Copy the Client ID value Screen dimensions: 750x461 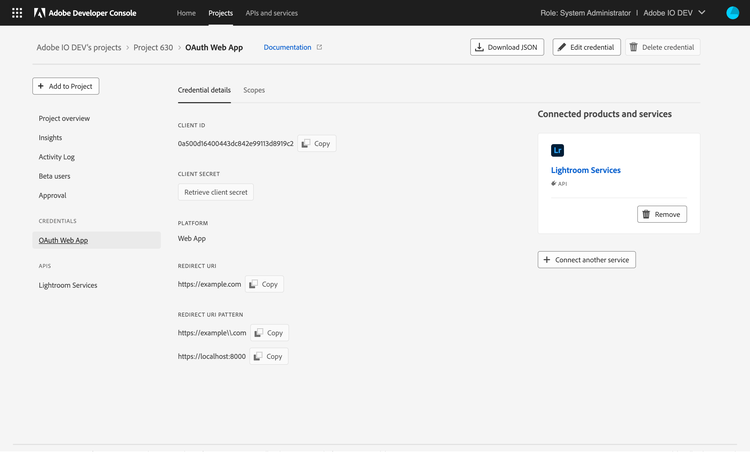317,144
